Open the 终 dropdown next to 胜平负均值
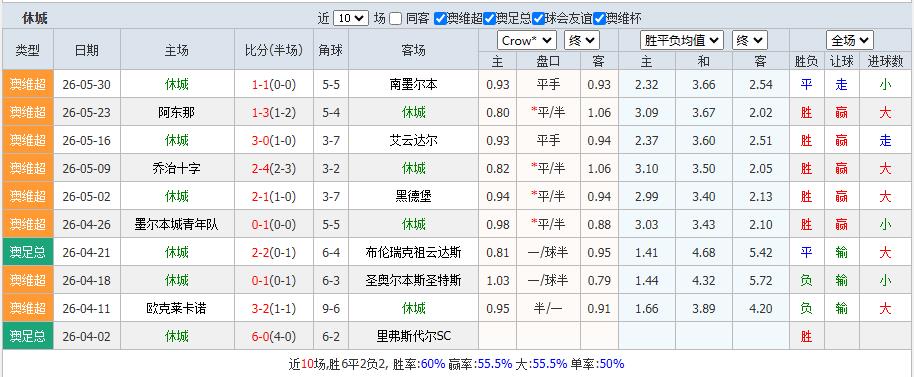Viewport: 914px width, 377px height. (750, 41)
